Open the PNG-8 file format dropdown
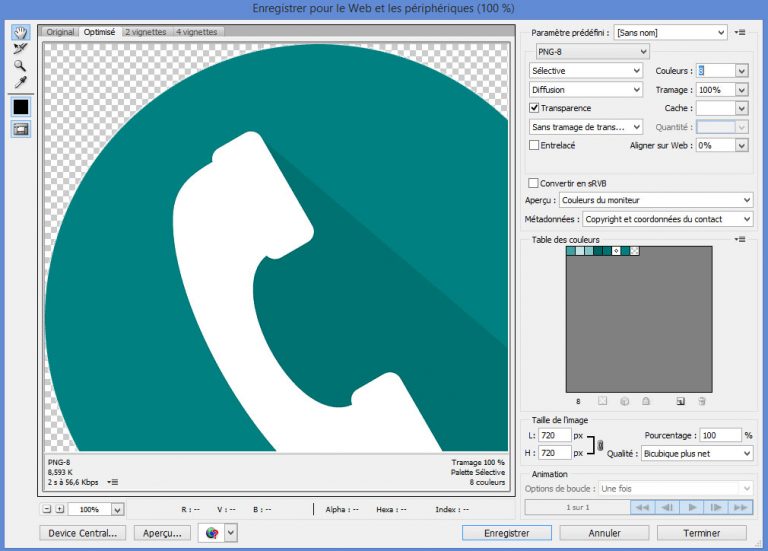768x551 pixels. (592, 51)
